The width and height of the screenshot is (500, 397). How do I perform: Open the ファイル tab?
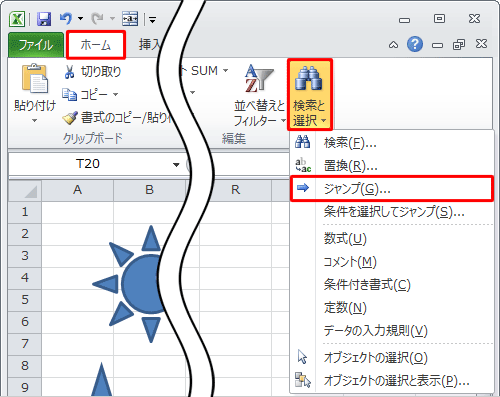click(36, 45)
